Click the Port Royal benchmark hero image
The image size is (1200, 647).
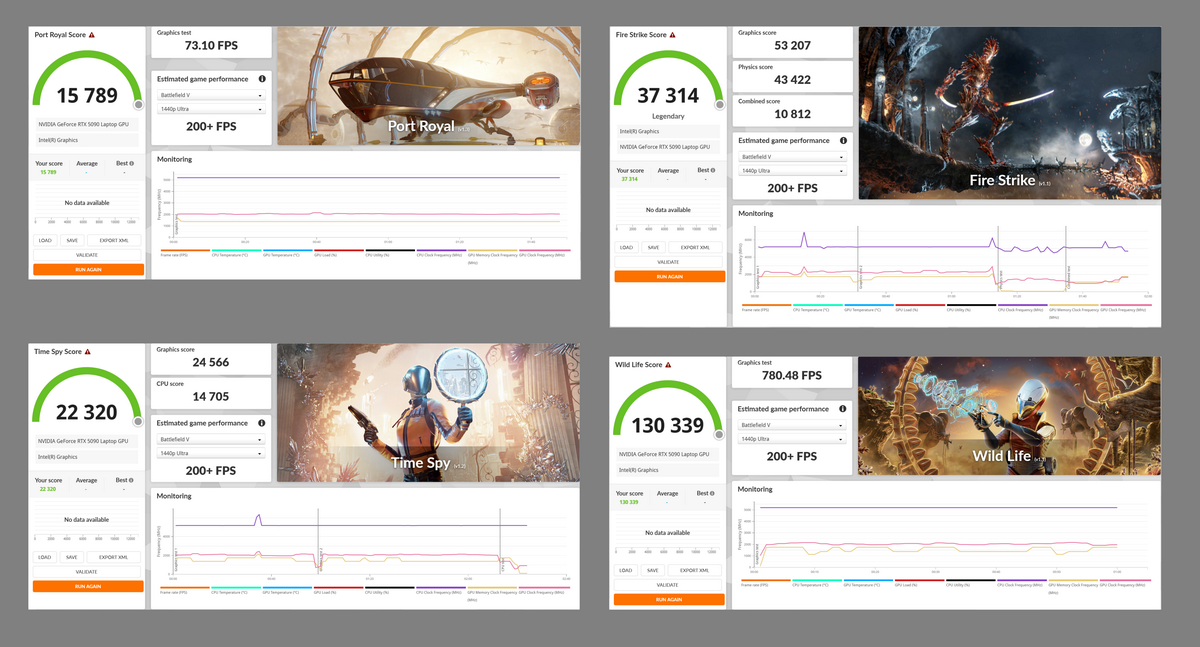(428, 85)
